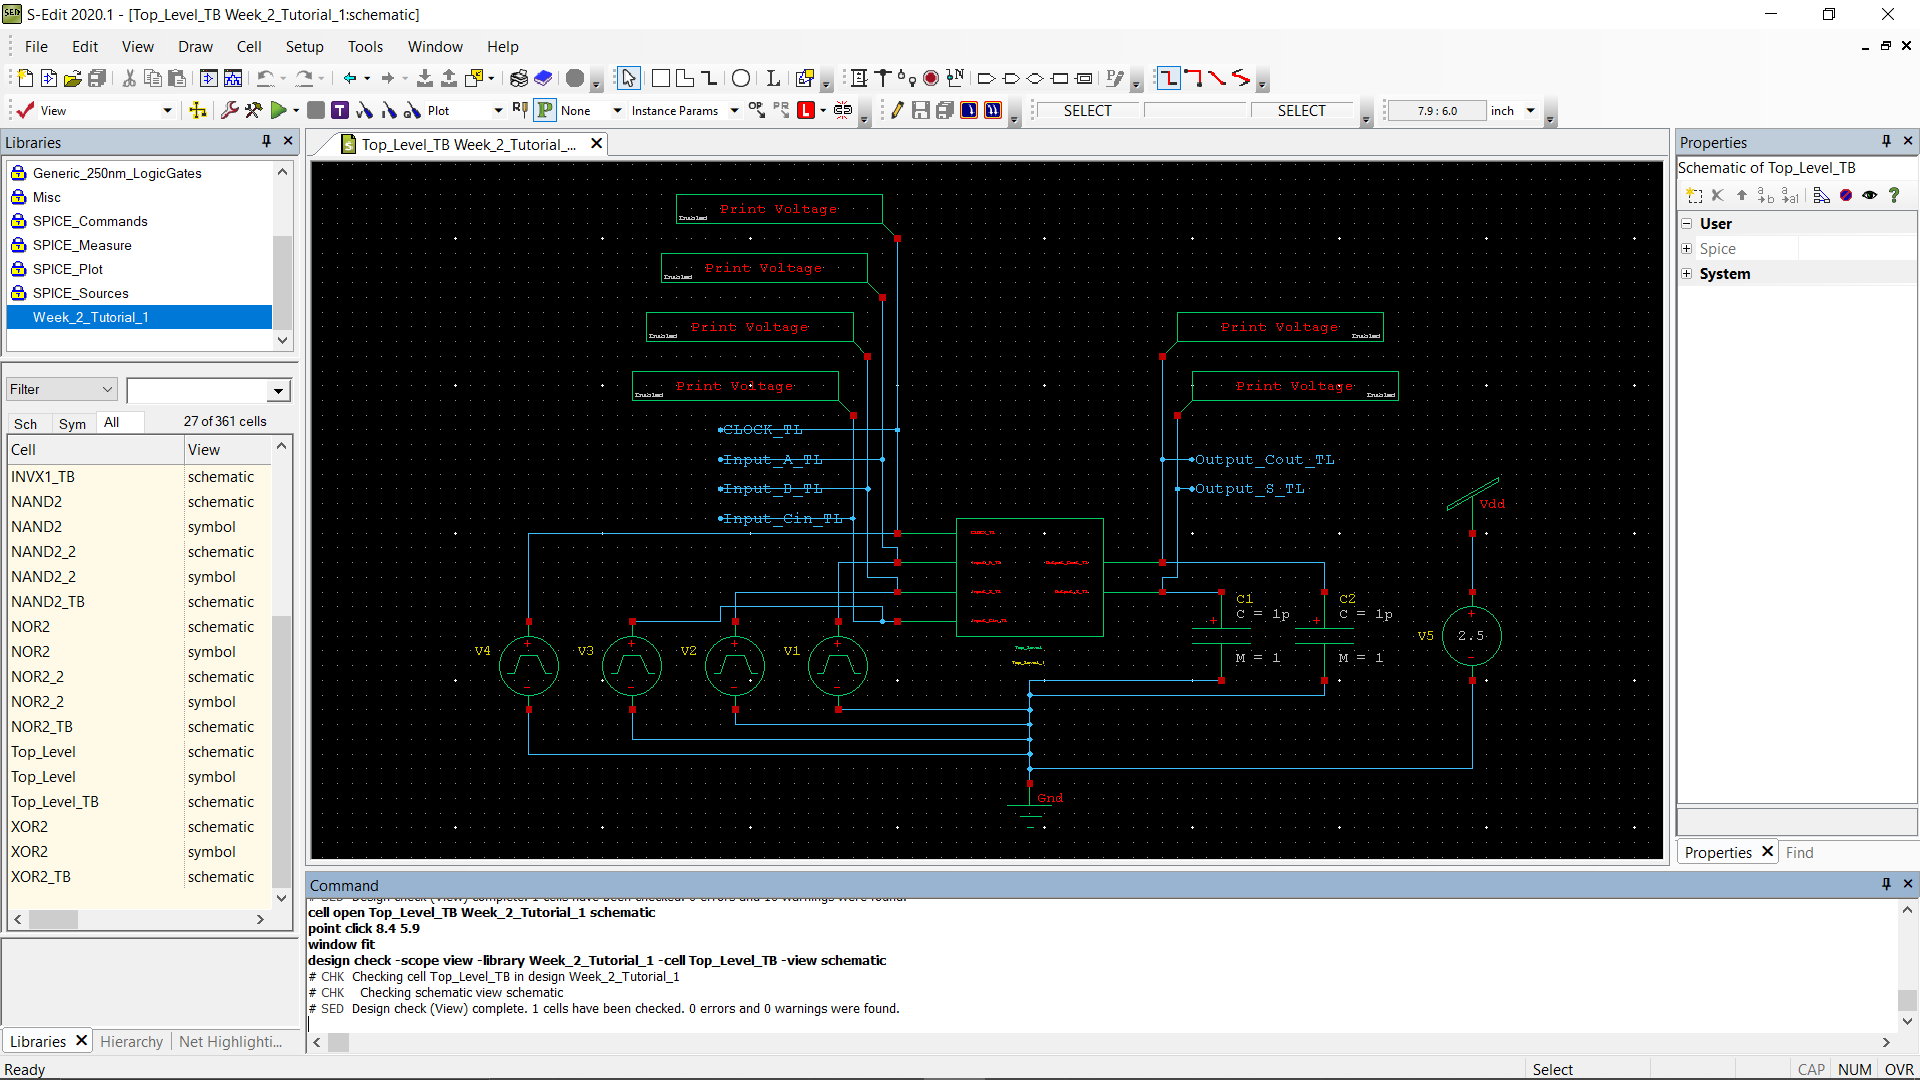Click the help question mark in Properties panel

point(1895,195)
